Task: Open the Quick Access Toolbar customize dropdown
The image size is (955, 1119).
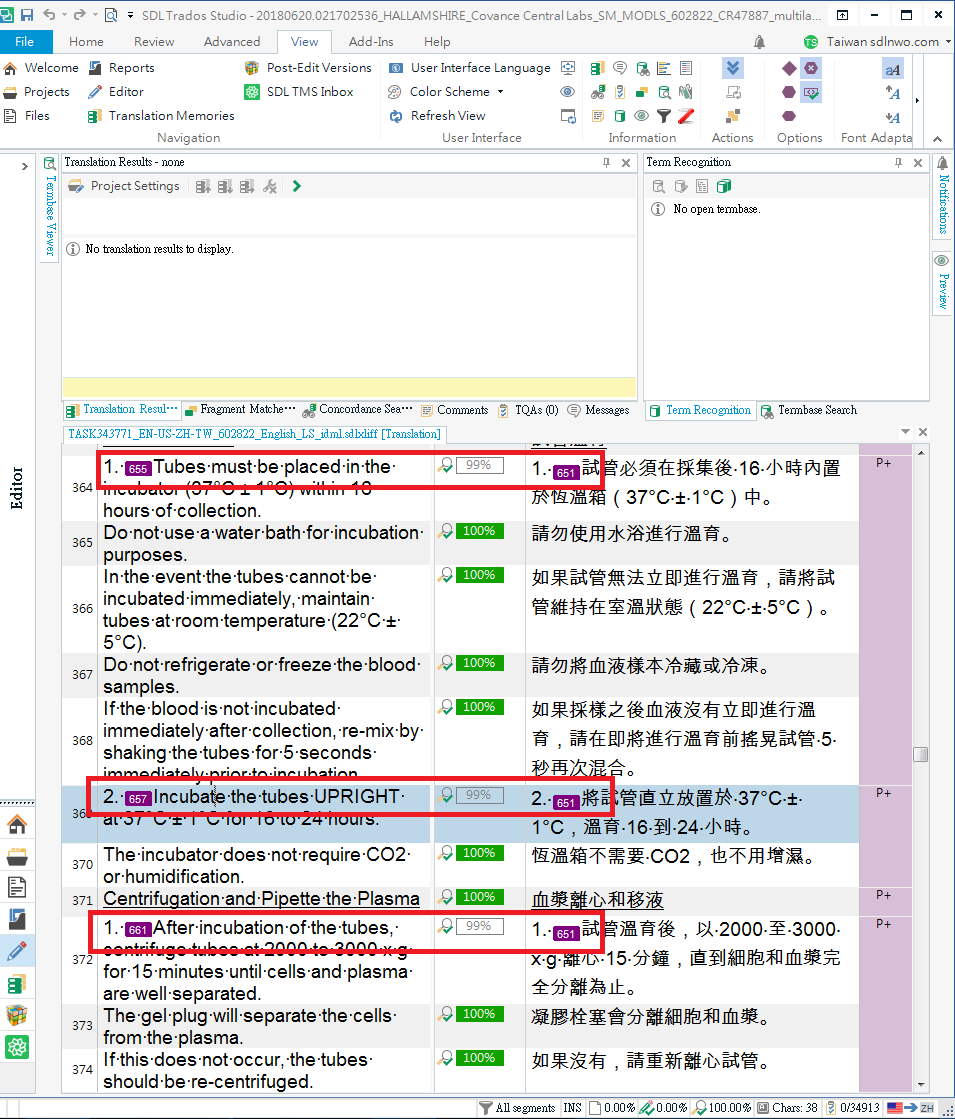Action: point(131,14)
